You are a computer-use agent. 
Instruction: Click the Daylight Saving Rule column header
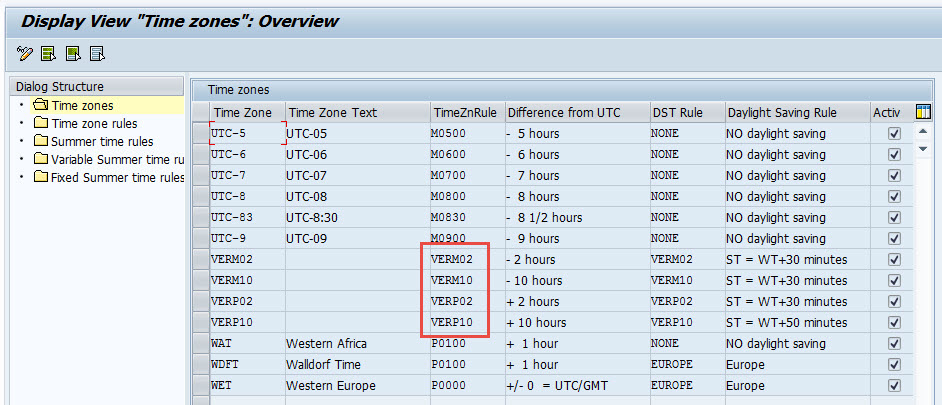pos(797,112)
